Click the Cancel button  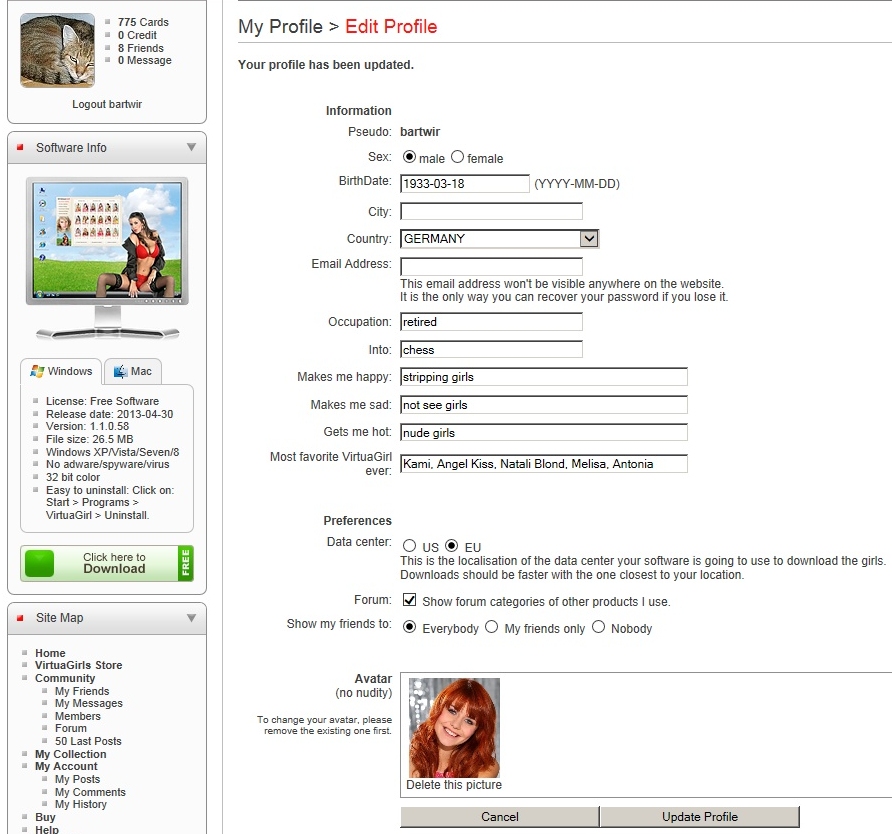(499, 817)
